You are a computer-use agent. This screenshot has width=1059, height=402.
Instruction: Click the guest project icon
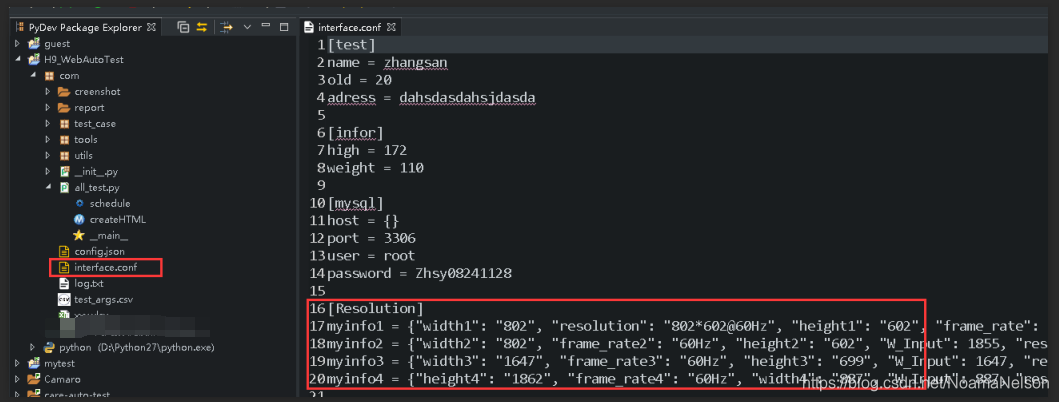coord(33,44)
